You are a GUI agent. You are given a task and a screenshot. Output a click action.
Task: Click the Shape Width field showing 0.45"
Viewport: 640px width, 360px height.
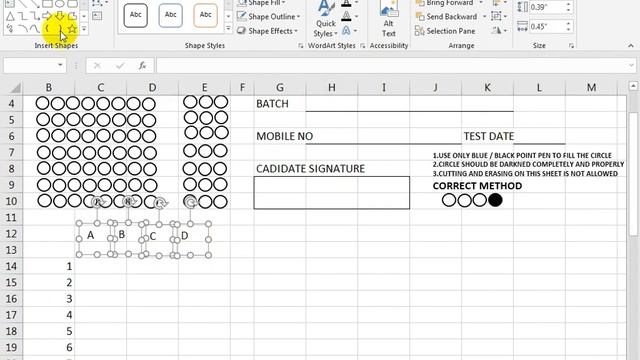547,27
